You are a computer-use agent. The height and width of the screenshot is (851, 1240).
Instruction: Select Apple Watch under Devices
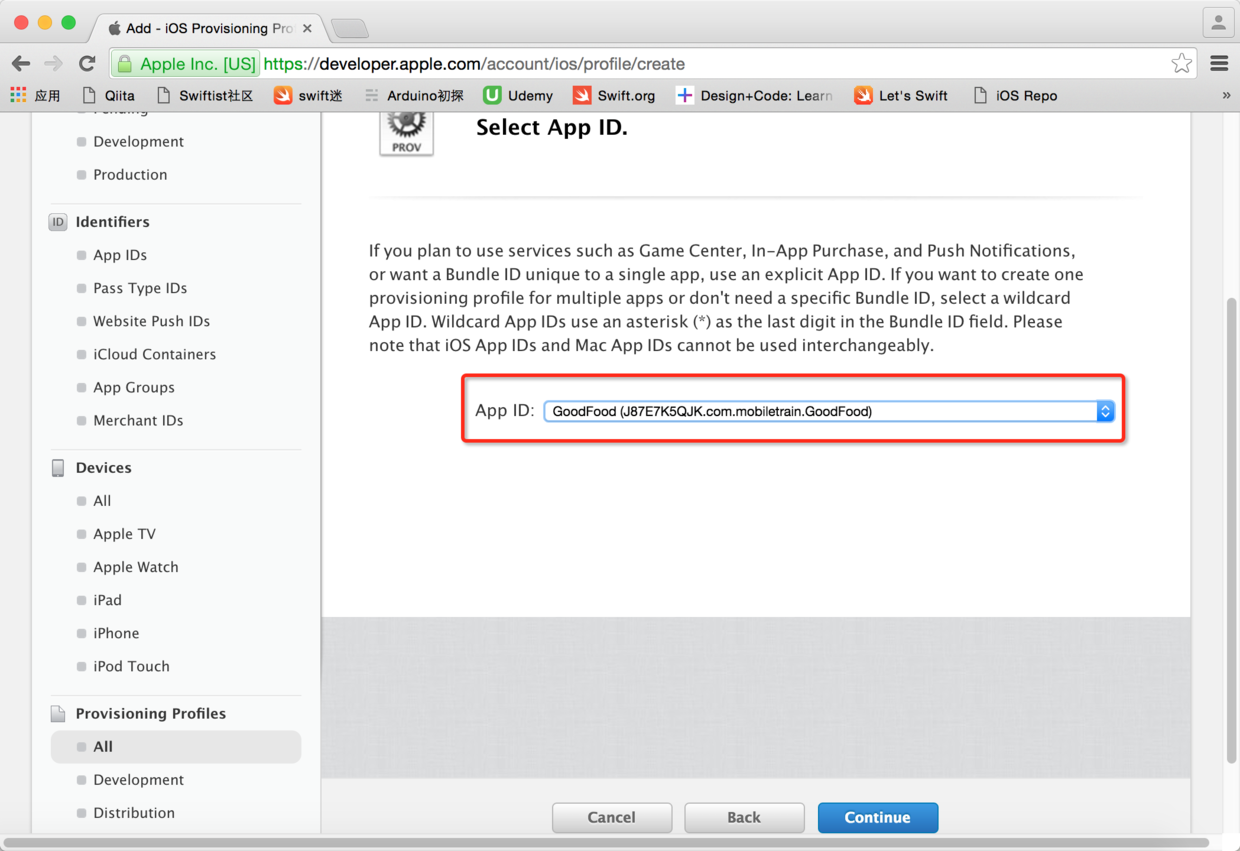tap(136, 567)
